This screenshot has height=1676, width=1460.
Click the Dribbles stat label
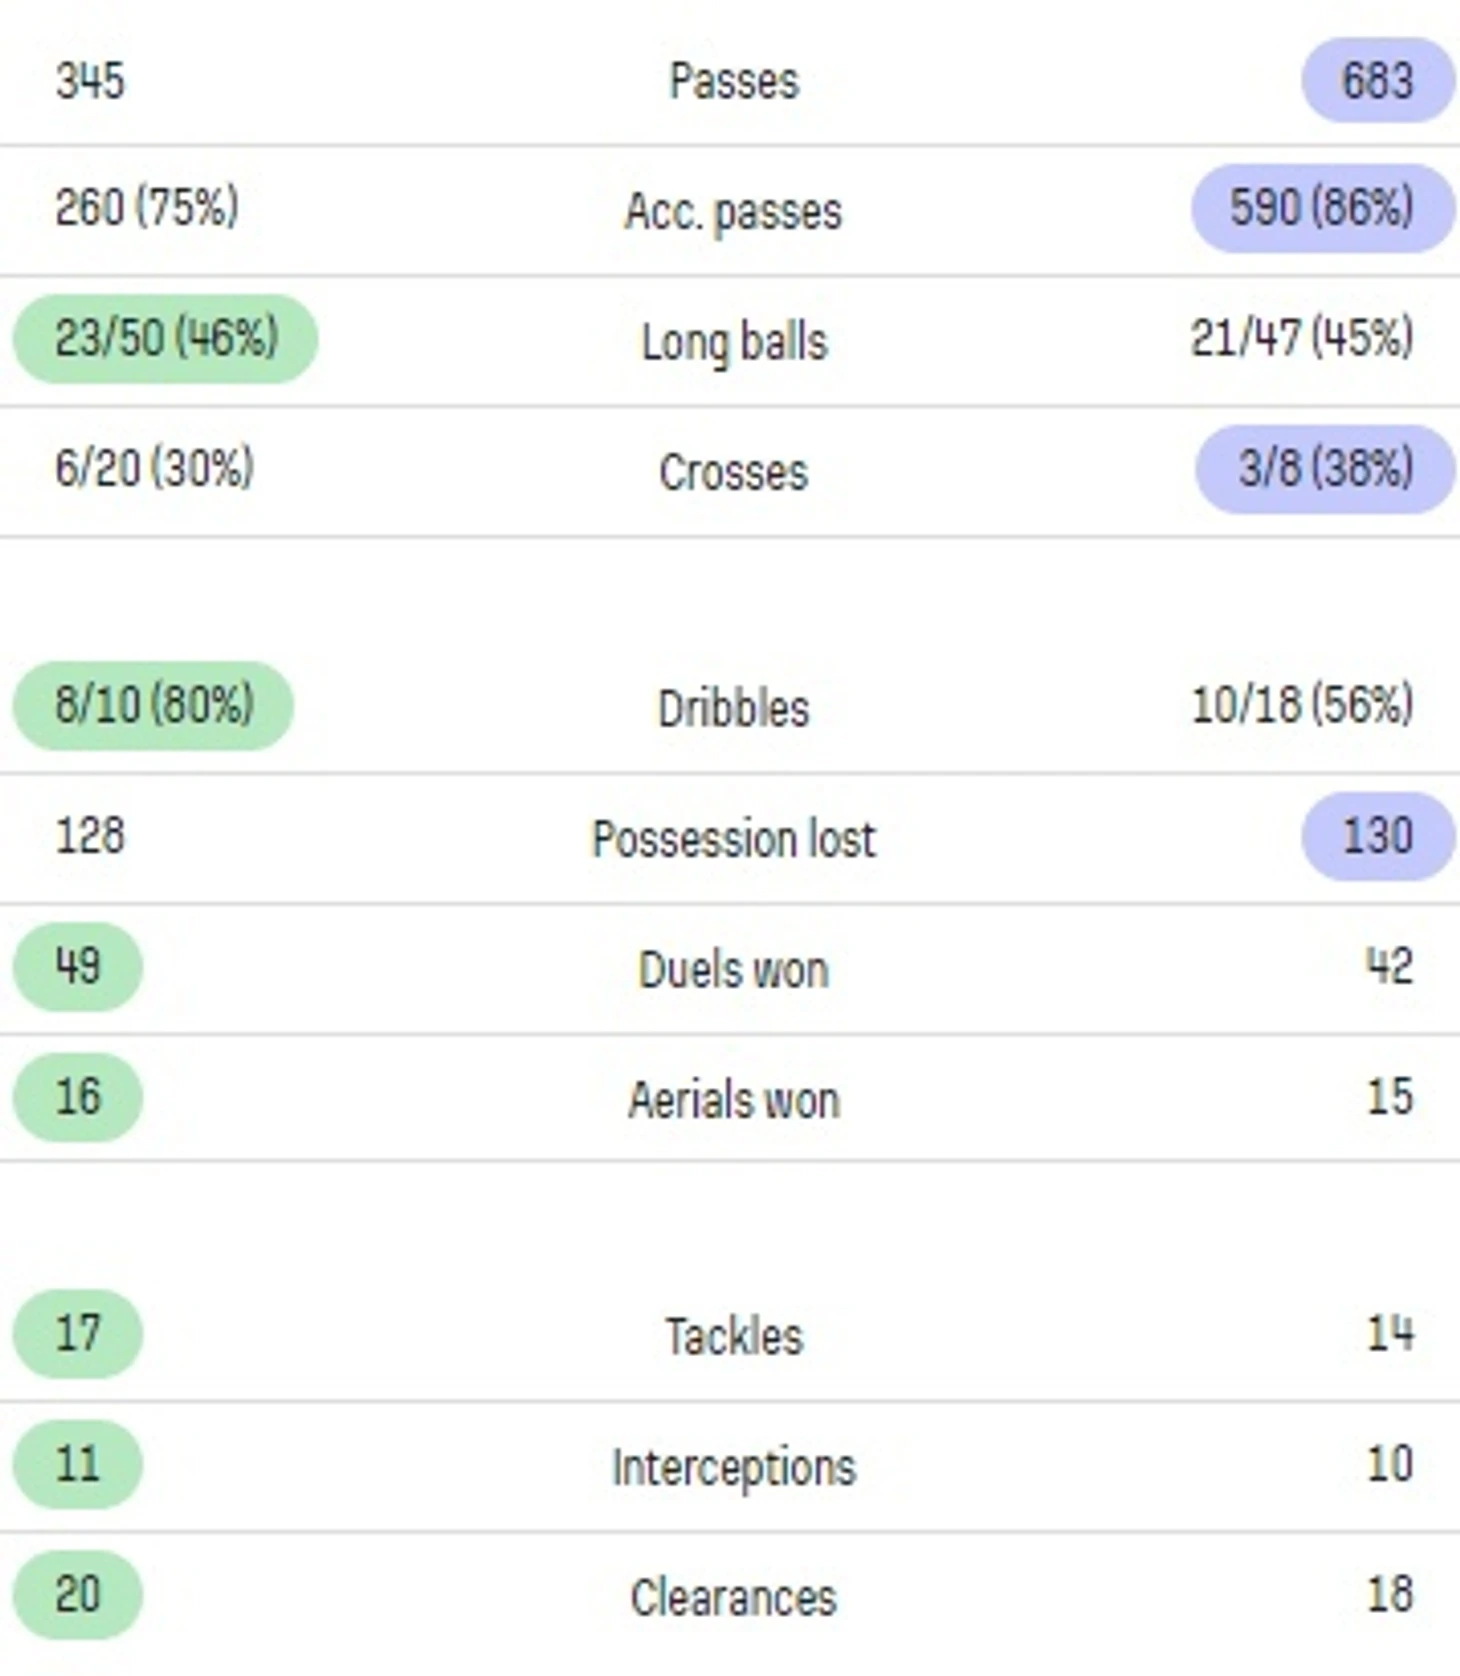[x=733, y=708]
